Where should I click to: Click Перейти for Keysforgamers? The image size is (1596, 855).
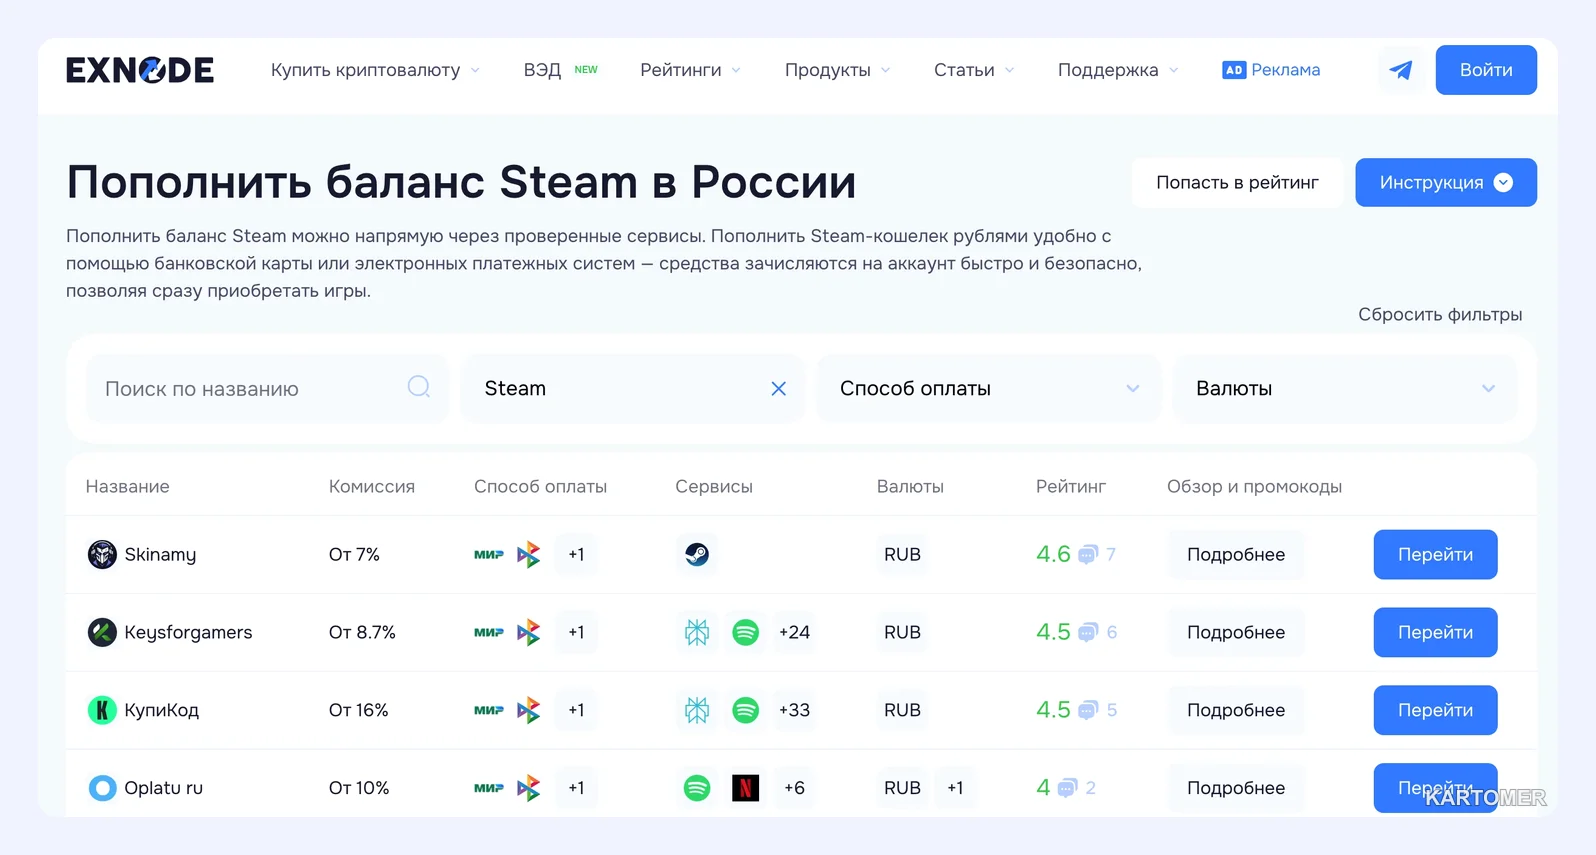point(1435,632)
